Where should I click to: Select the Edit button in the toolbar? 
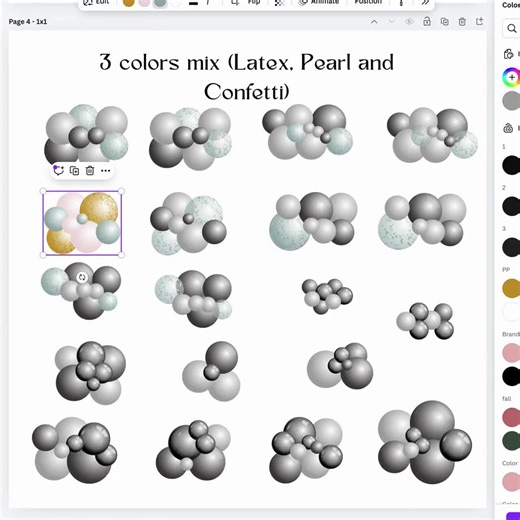(97, 2)
